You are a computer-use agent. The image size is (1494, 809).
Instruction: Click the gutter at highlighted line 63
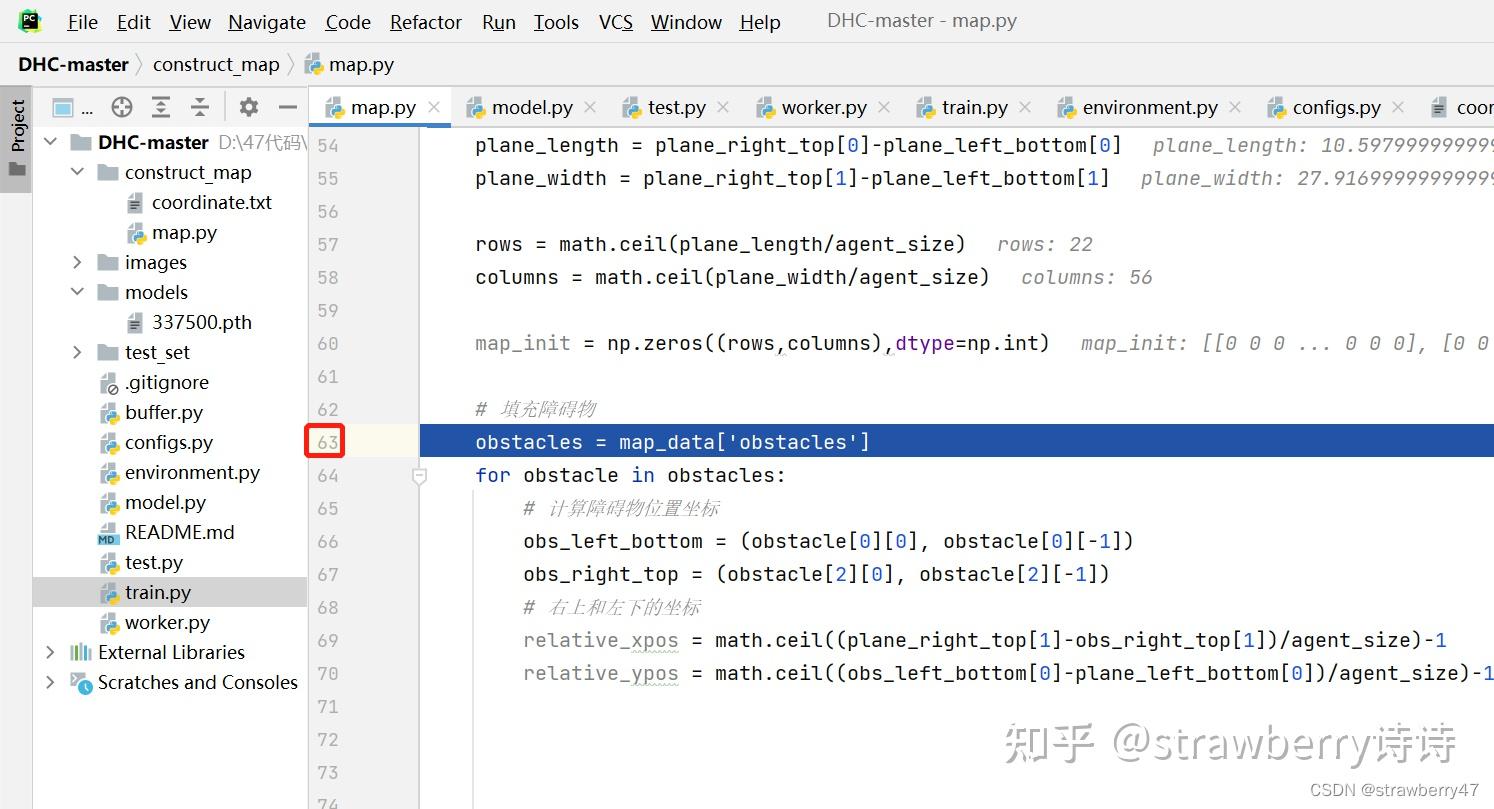coord(324,441)
